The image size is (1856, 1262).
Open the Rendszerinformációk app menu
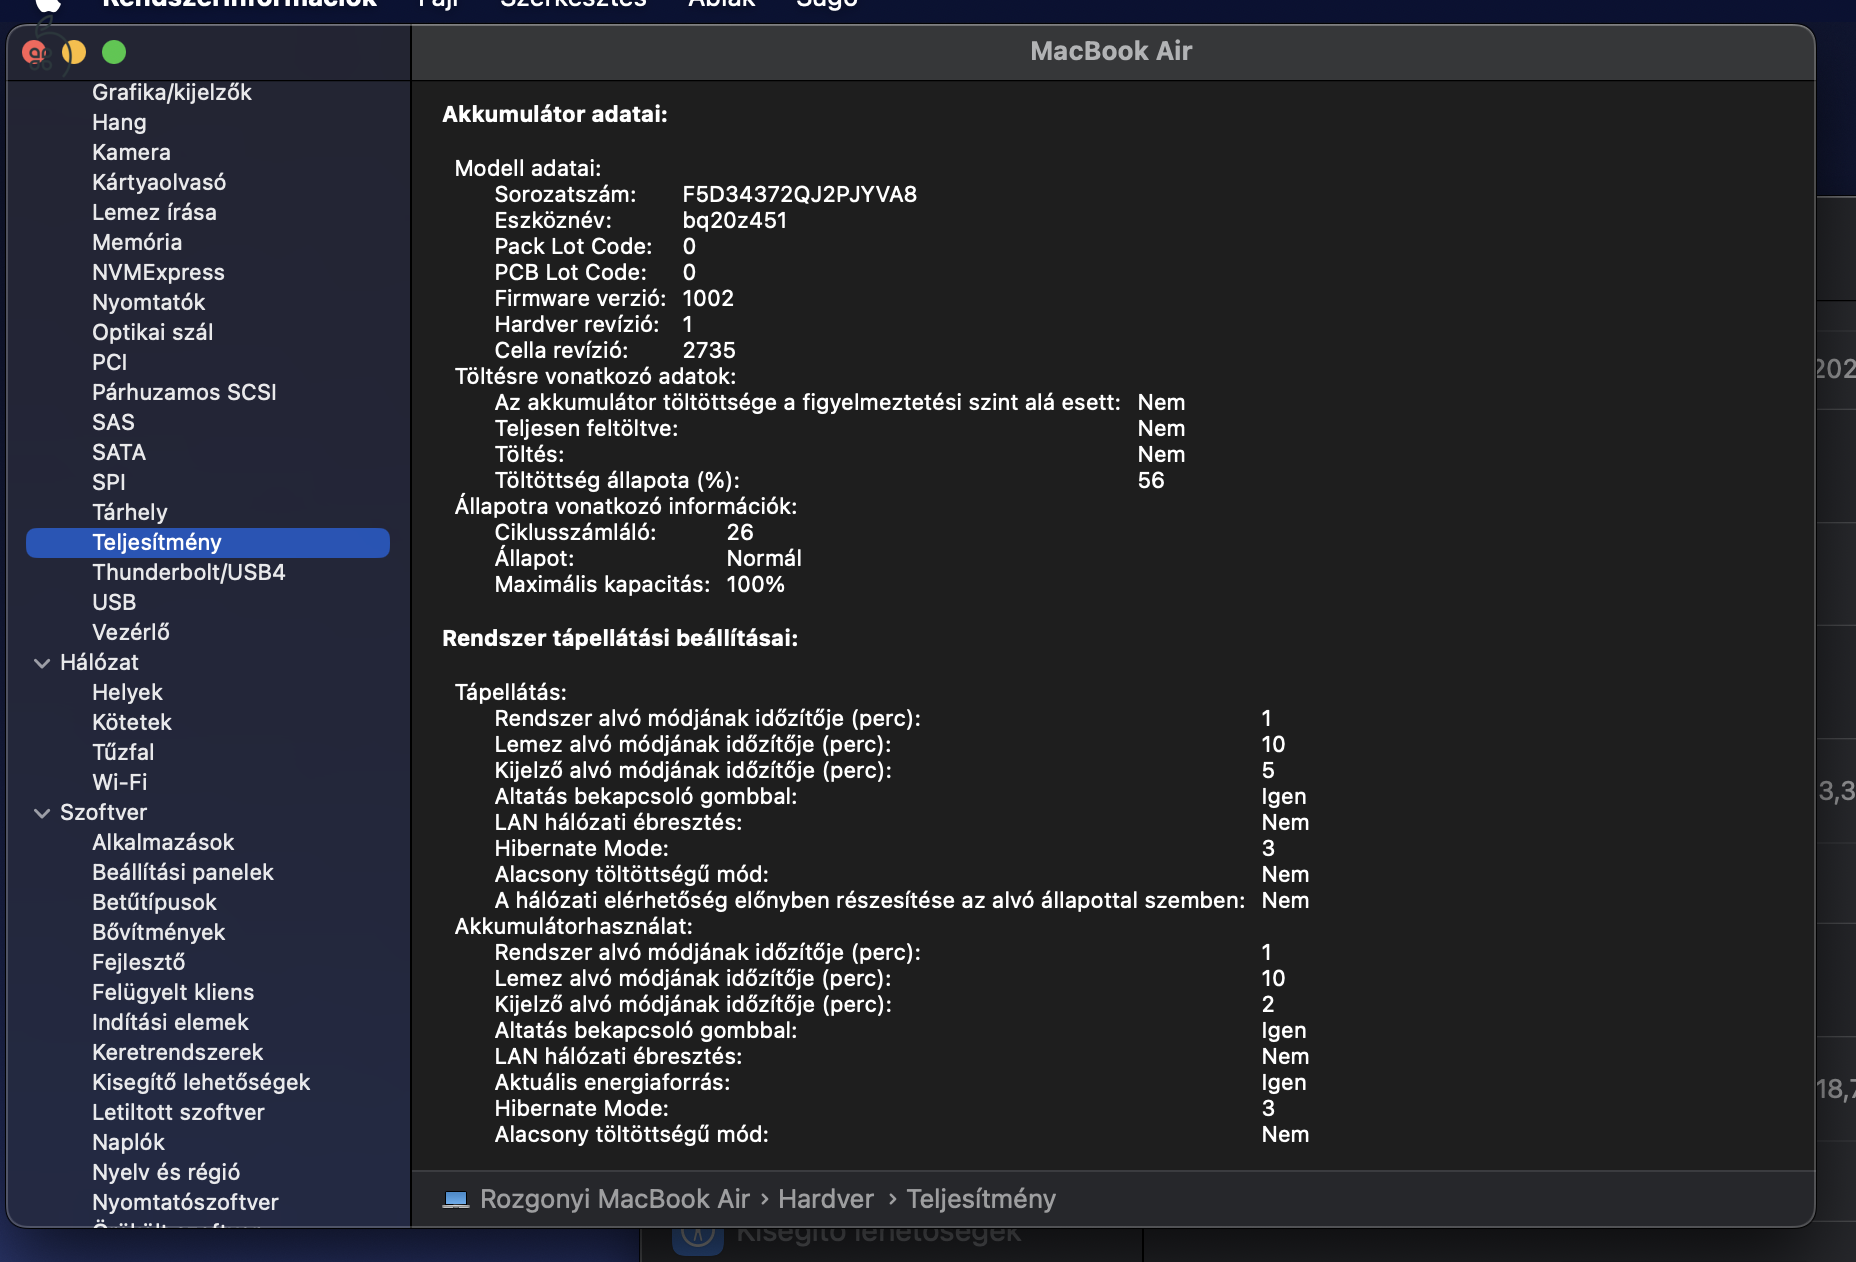point(240,3)
